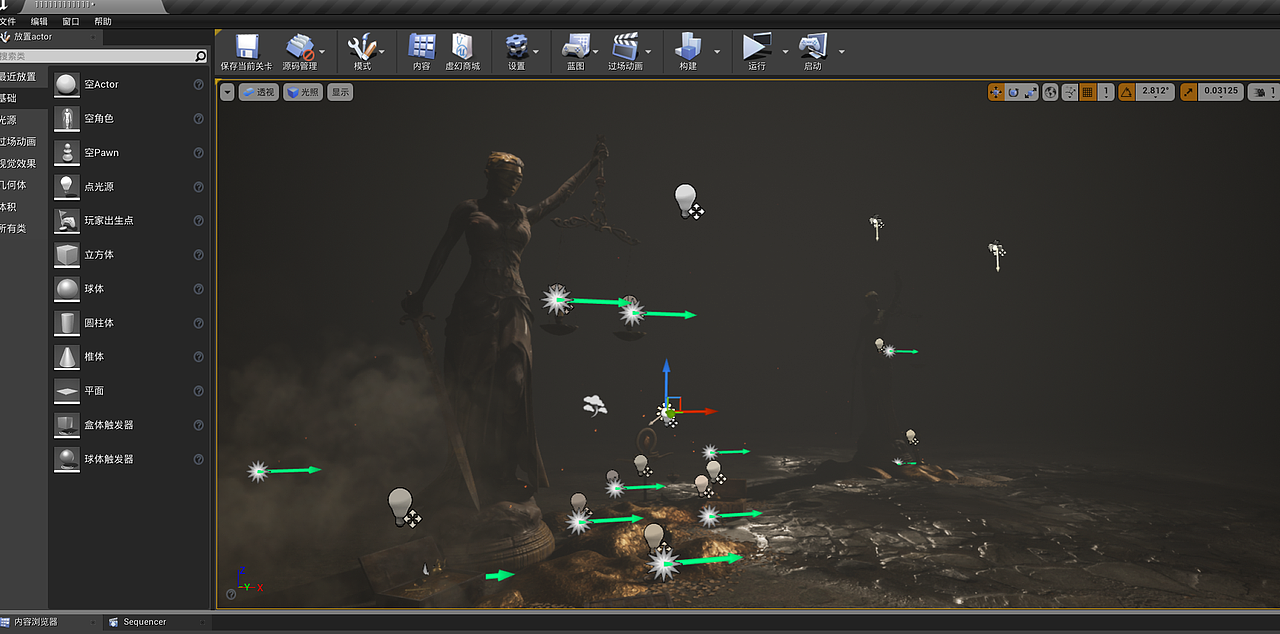Open the 窗口 (Window) menu
Screen dimensions: 1280x634
click(71, 21)
